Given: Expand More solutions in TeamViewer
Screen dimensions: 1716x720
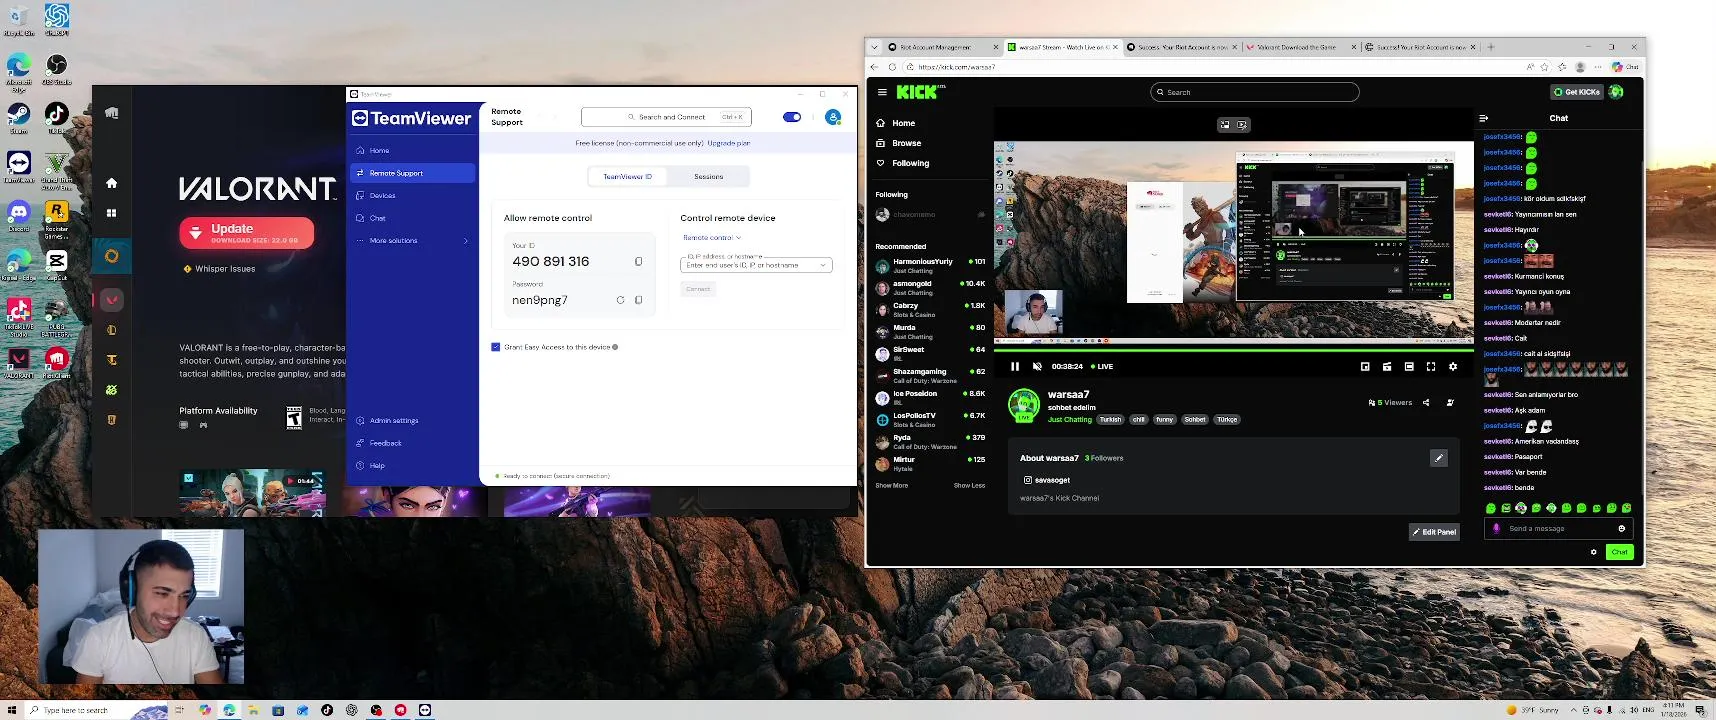Looking at the screenshot, I should point(412,241).
